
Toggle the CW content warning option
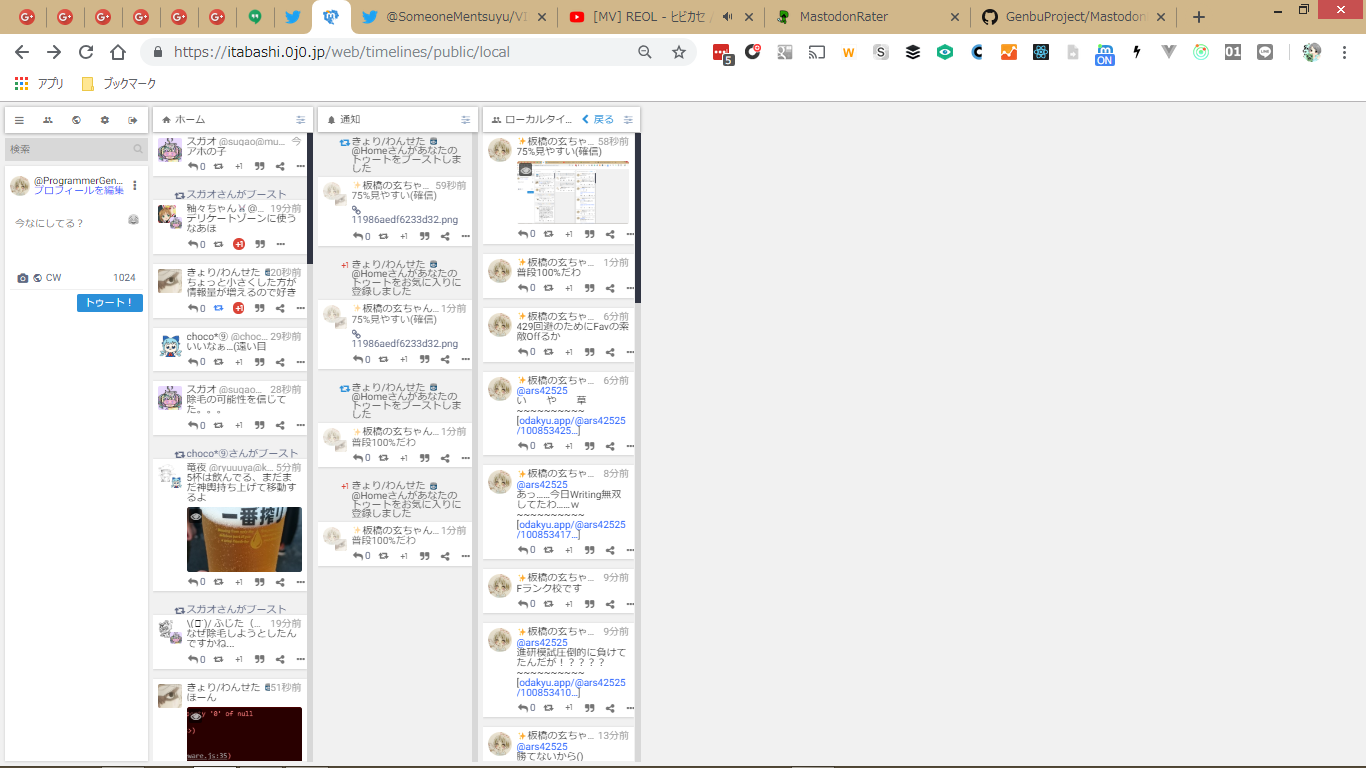coord(53,278)
